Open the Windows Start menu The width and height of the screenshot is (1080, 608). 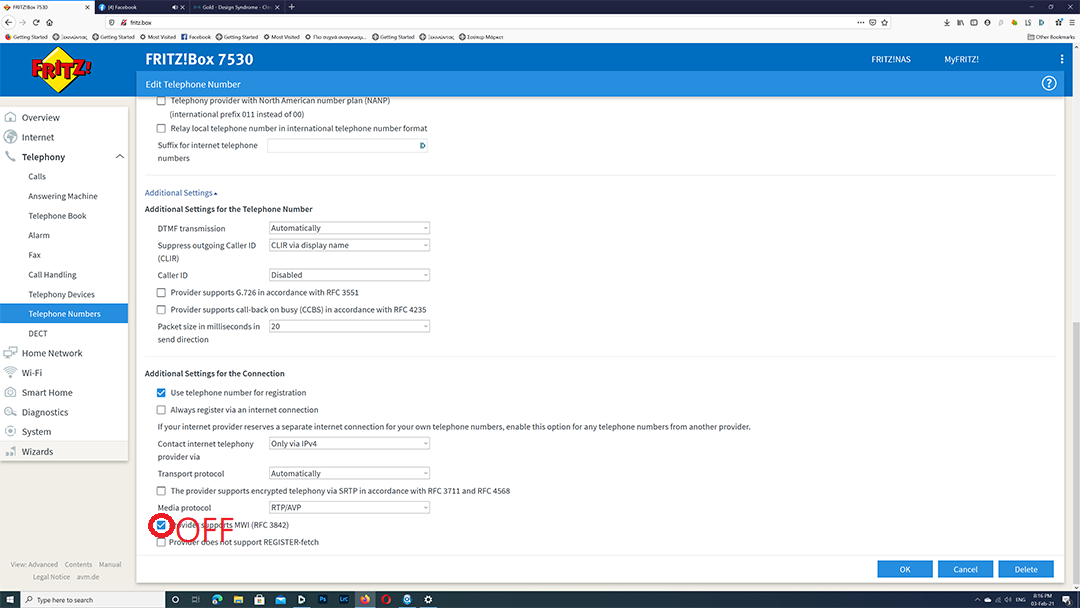(10, 599)
